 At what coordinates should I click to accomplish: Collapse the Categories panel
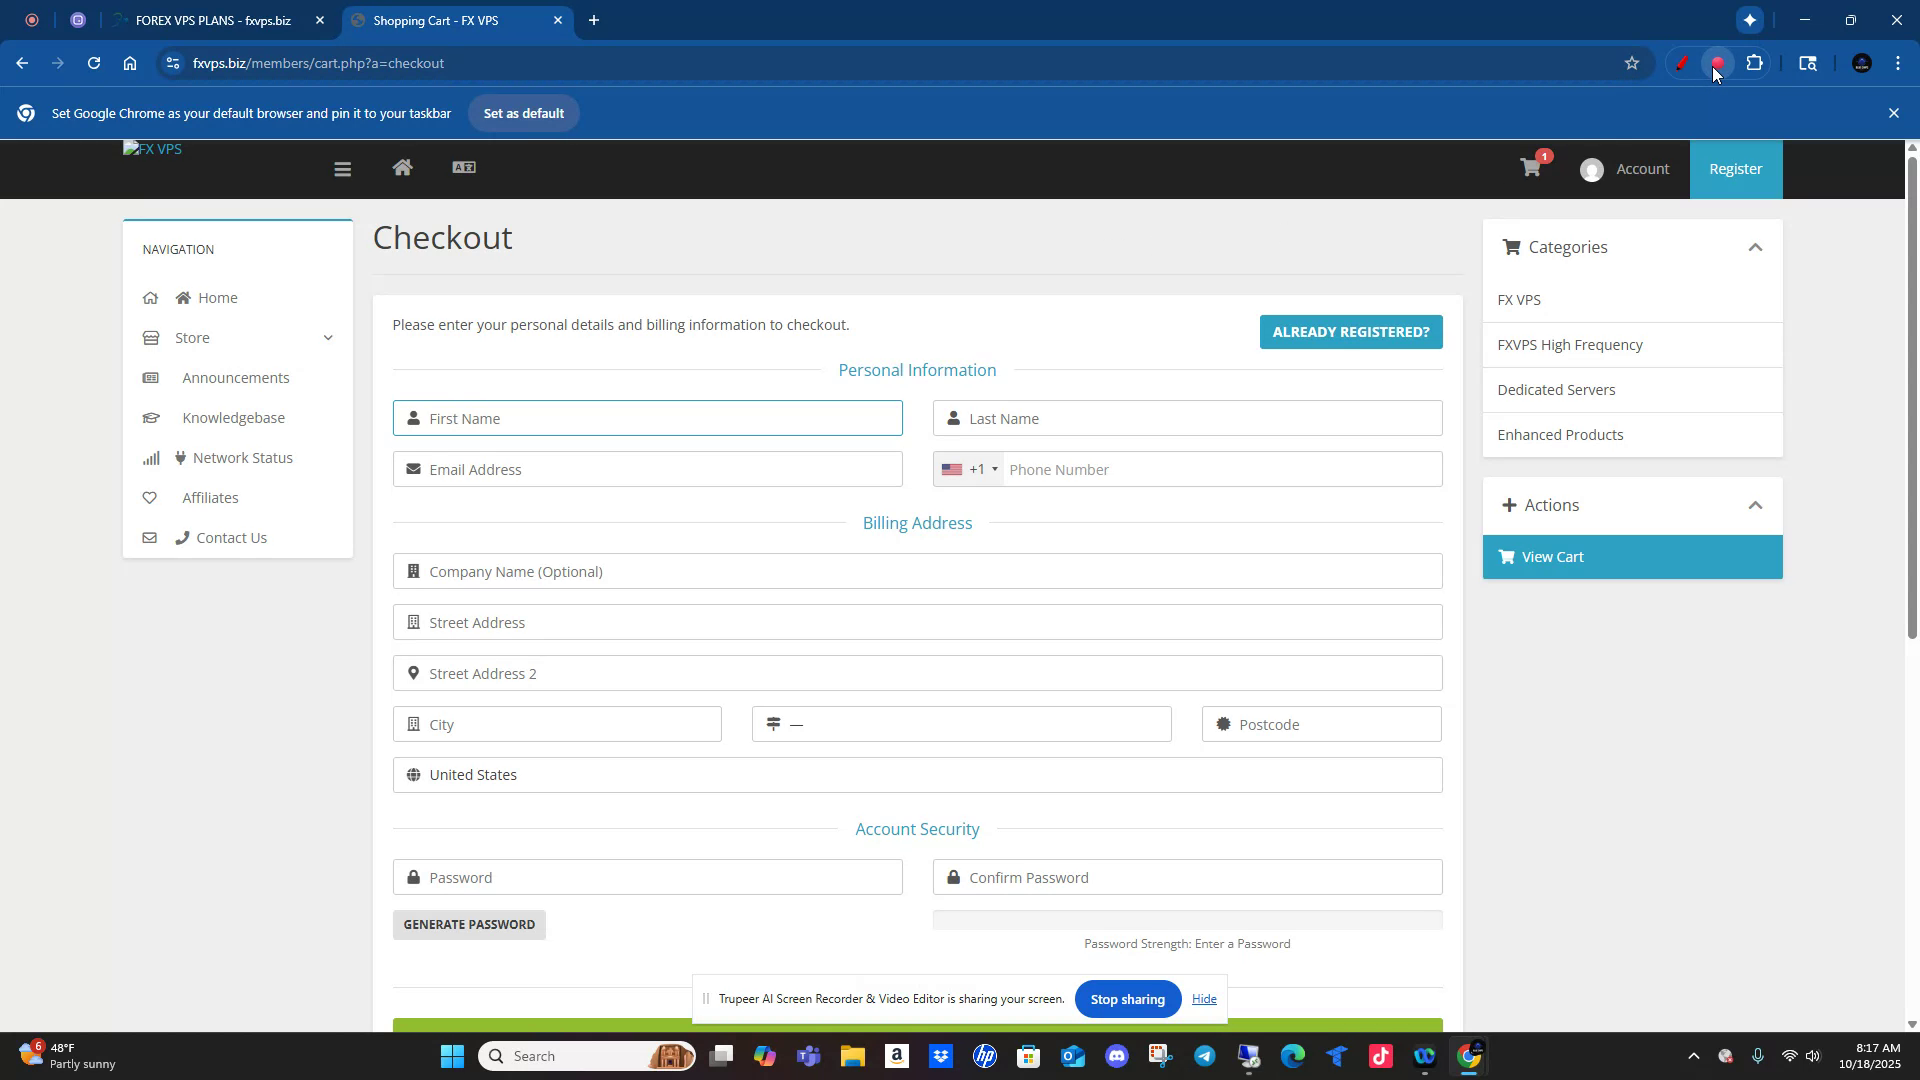point(1755,247)
